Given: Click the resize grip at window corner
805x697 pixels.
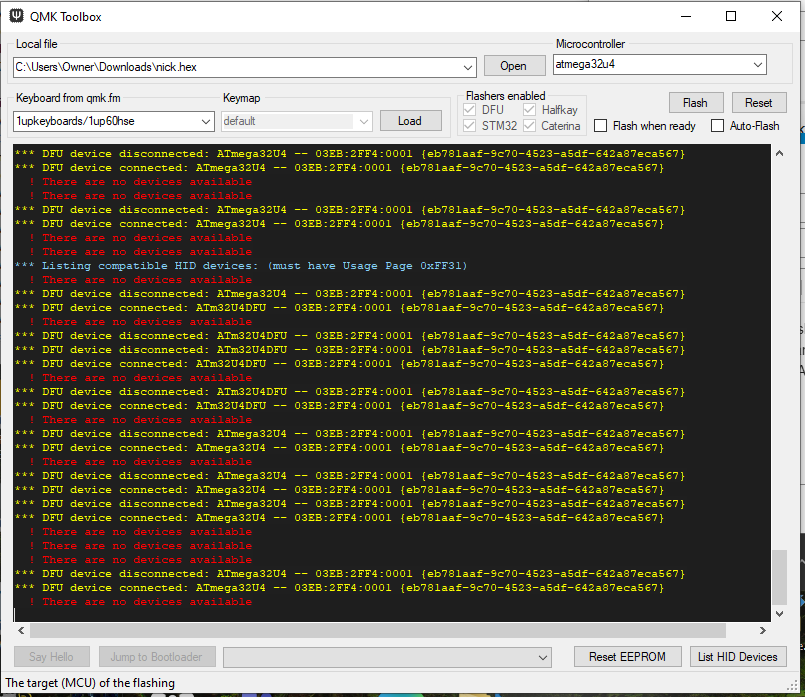Looking at the screenshot, I should coord(792,685).
